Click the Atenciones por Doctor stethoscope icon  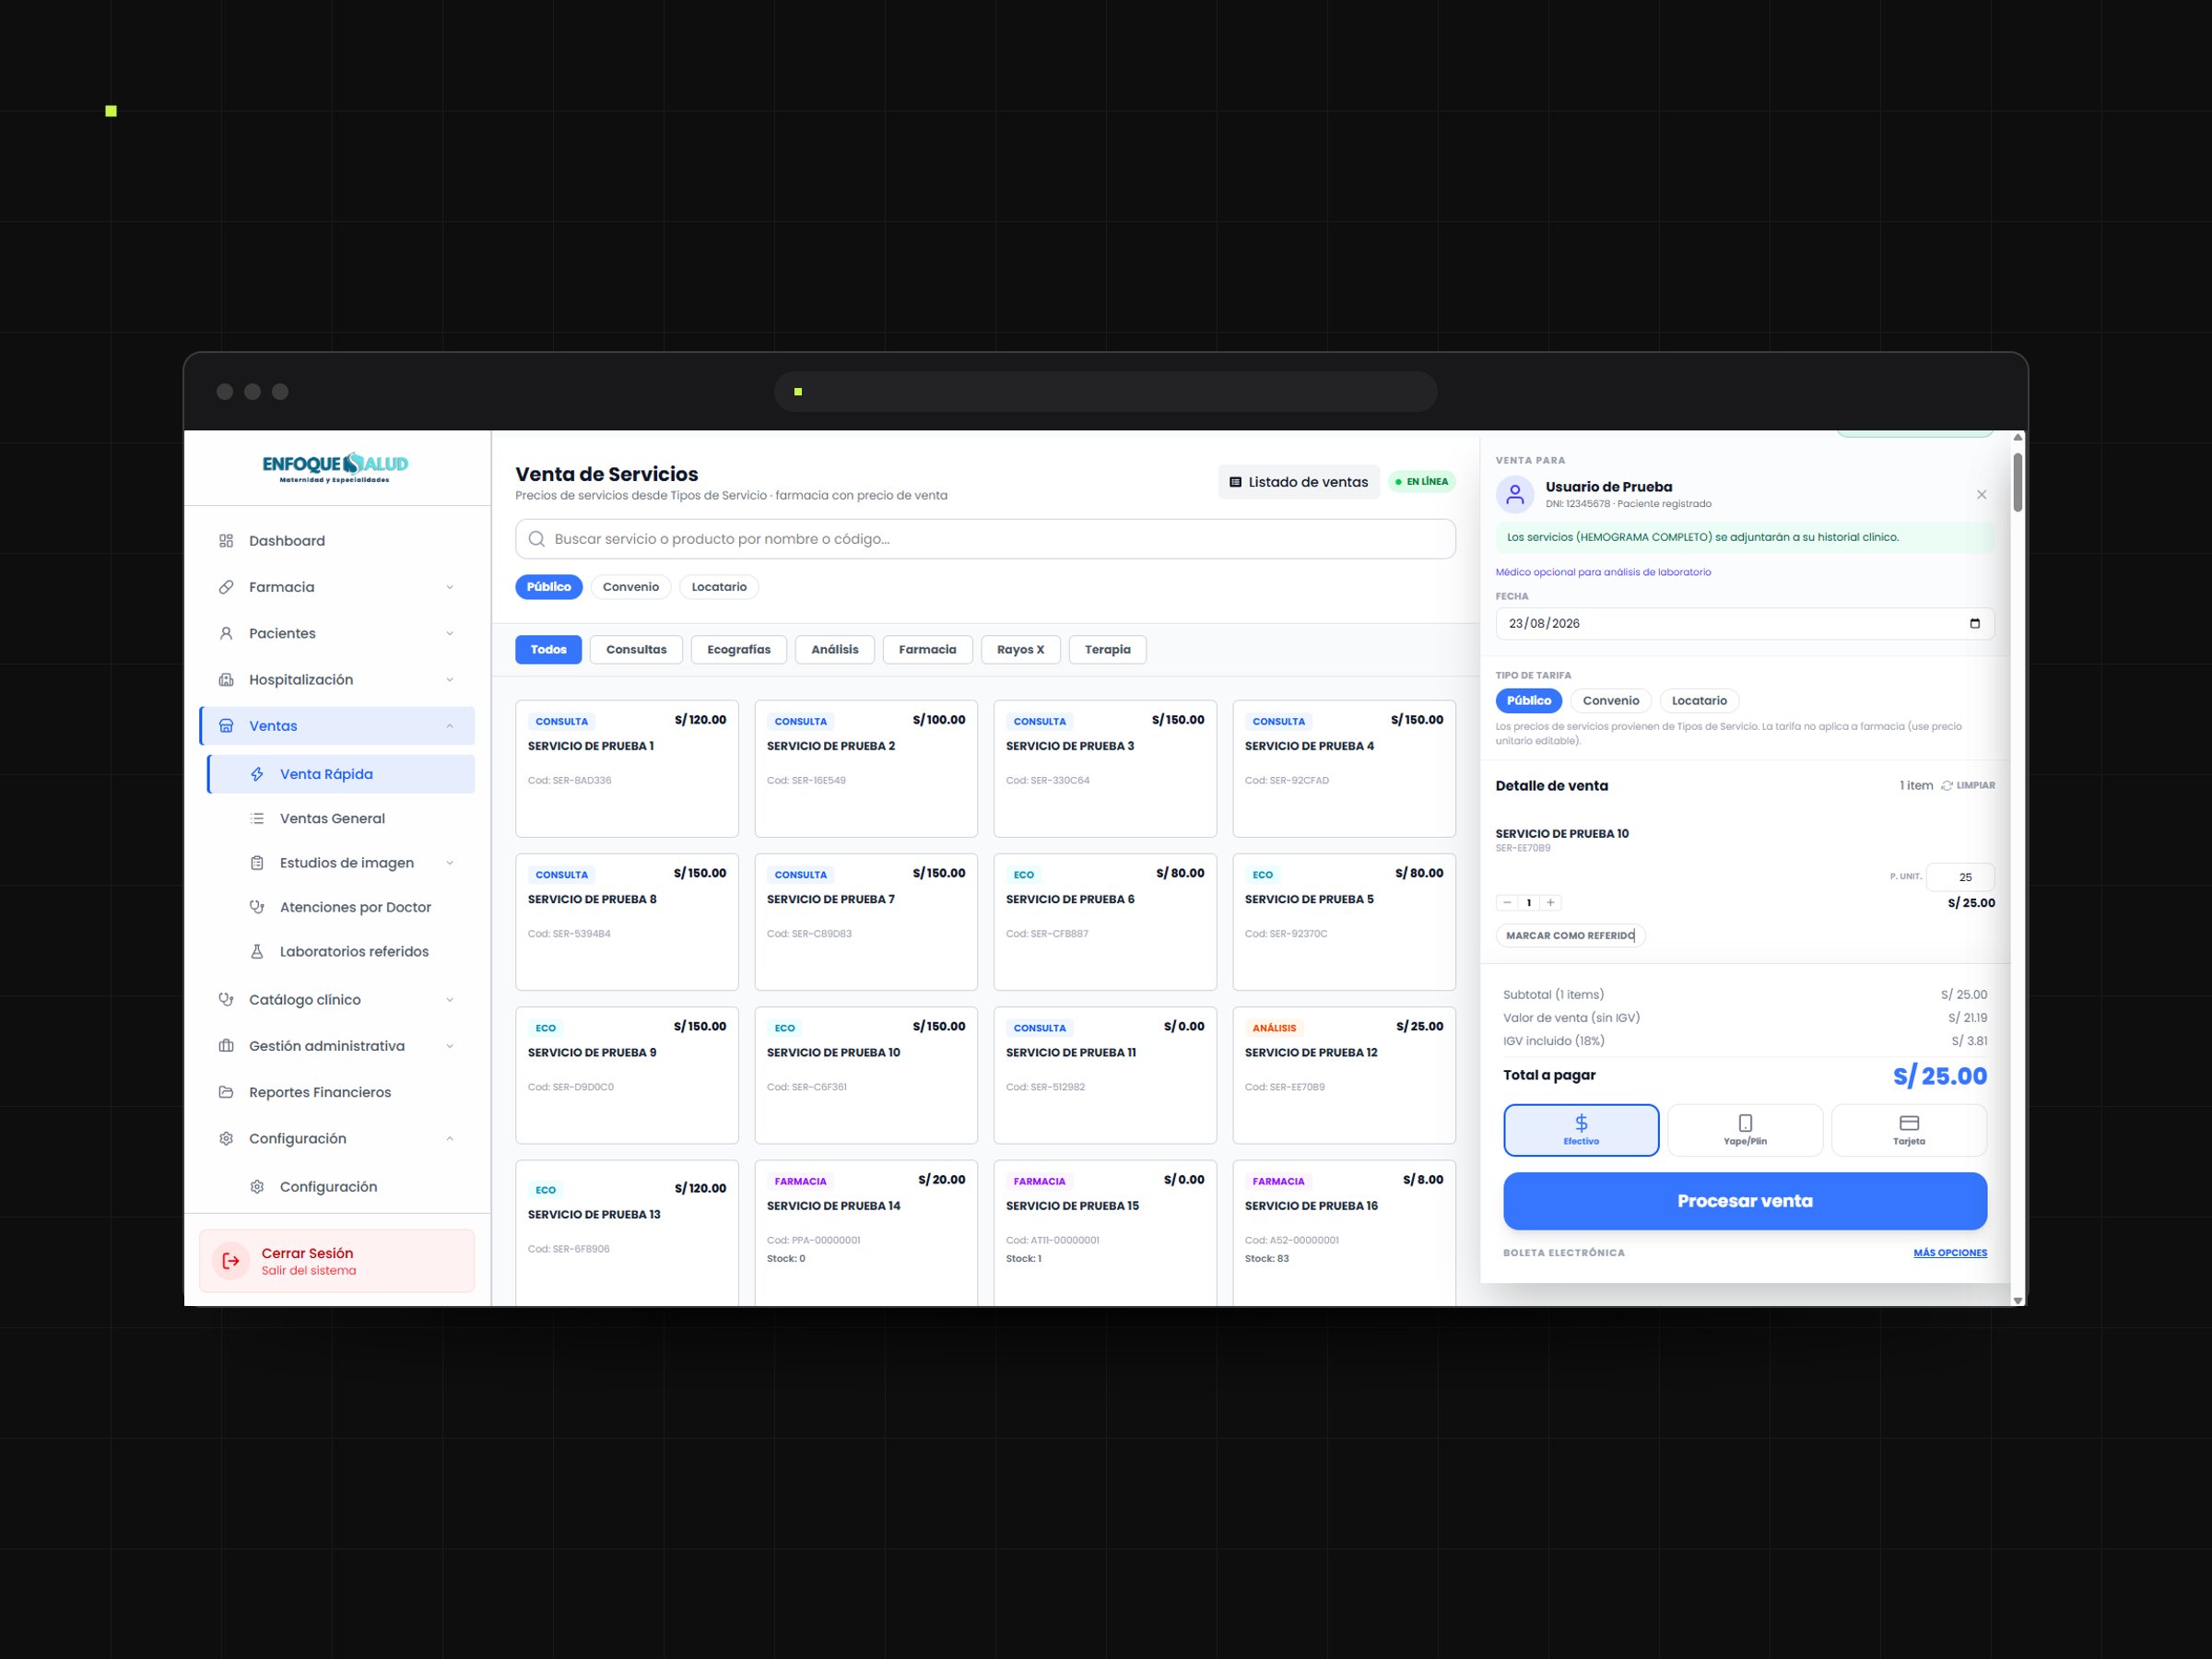(257, 907)
